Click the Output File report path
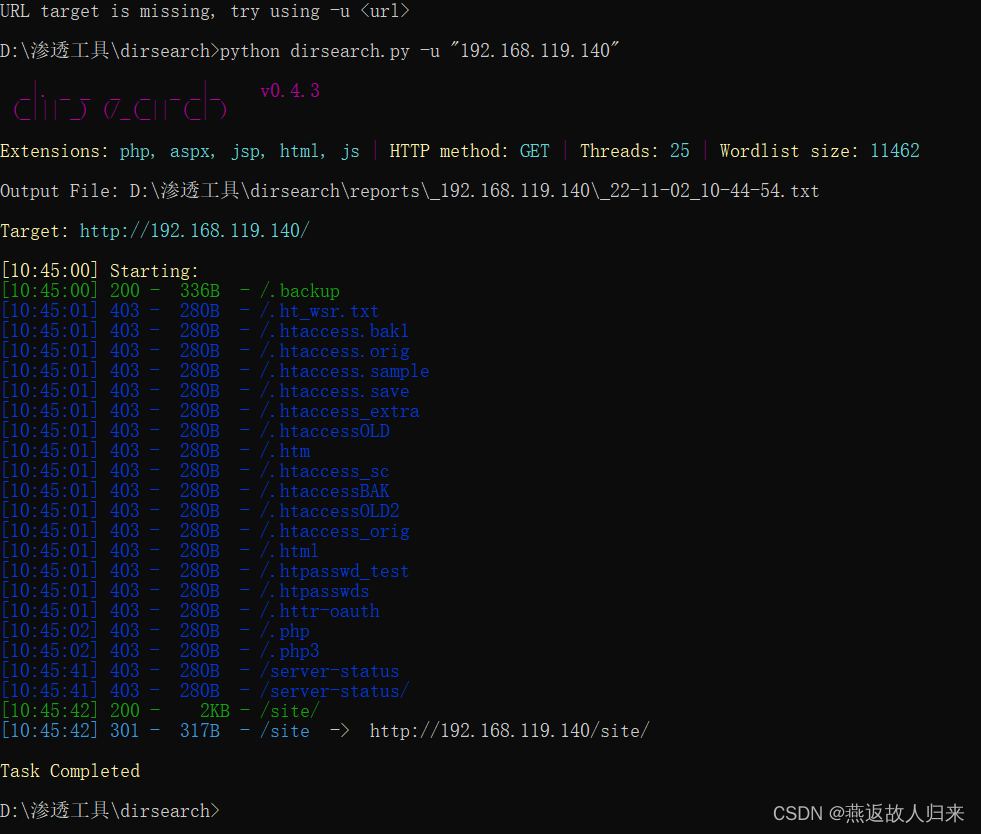Viewport: 981px width, 834px height. (x=474, y=191)
